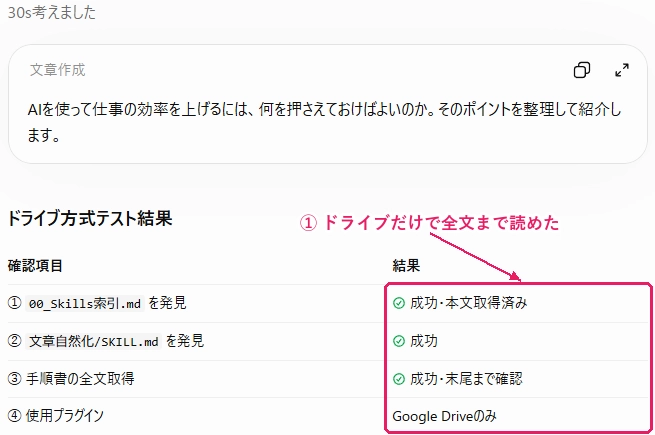The image size is (655, 435).
Task: Click the 確認項目 column header
Action: tap(35, 265)
